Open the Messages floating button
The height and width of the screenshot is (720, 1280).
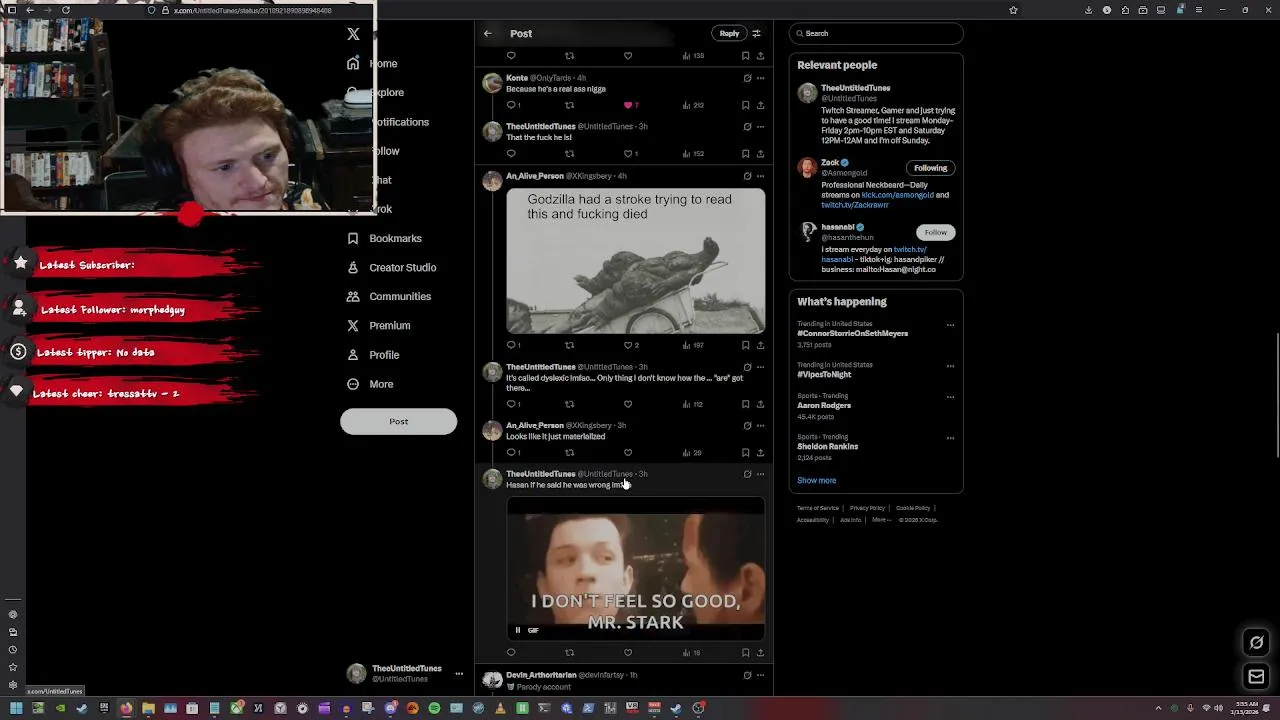1257,677
